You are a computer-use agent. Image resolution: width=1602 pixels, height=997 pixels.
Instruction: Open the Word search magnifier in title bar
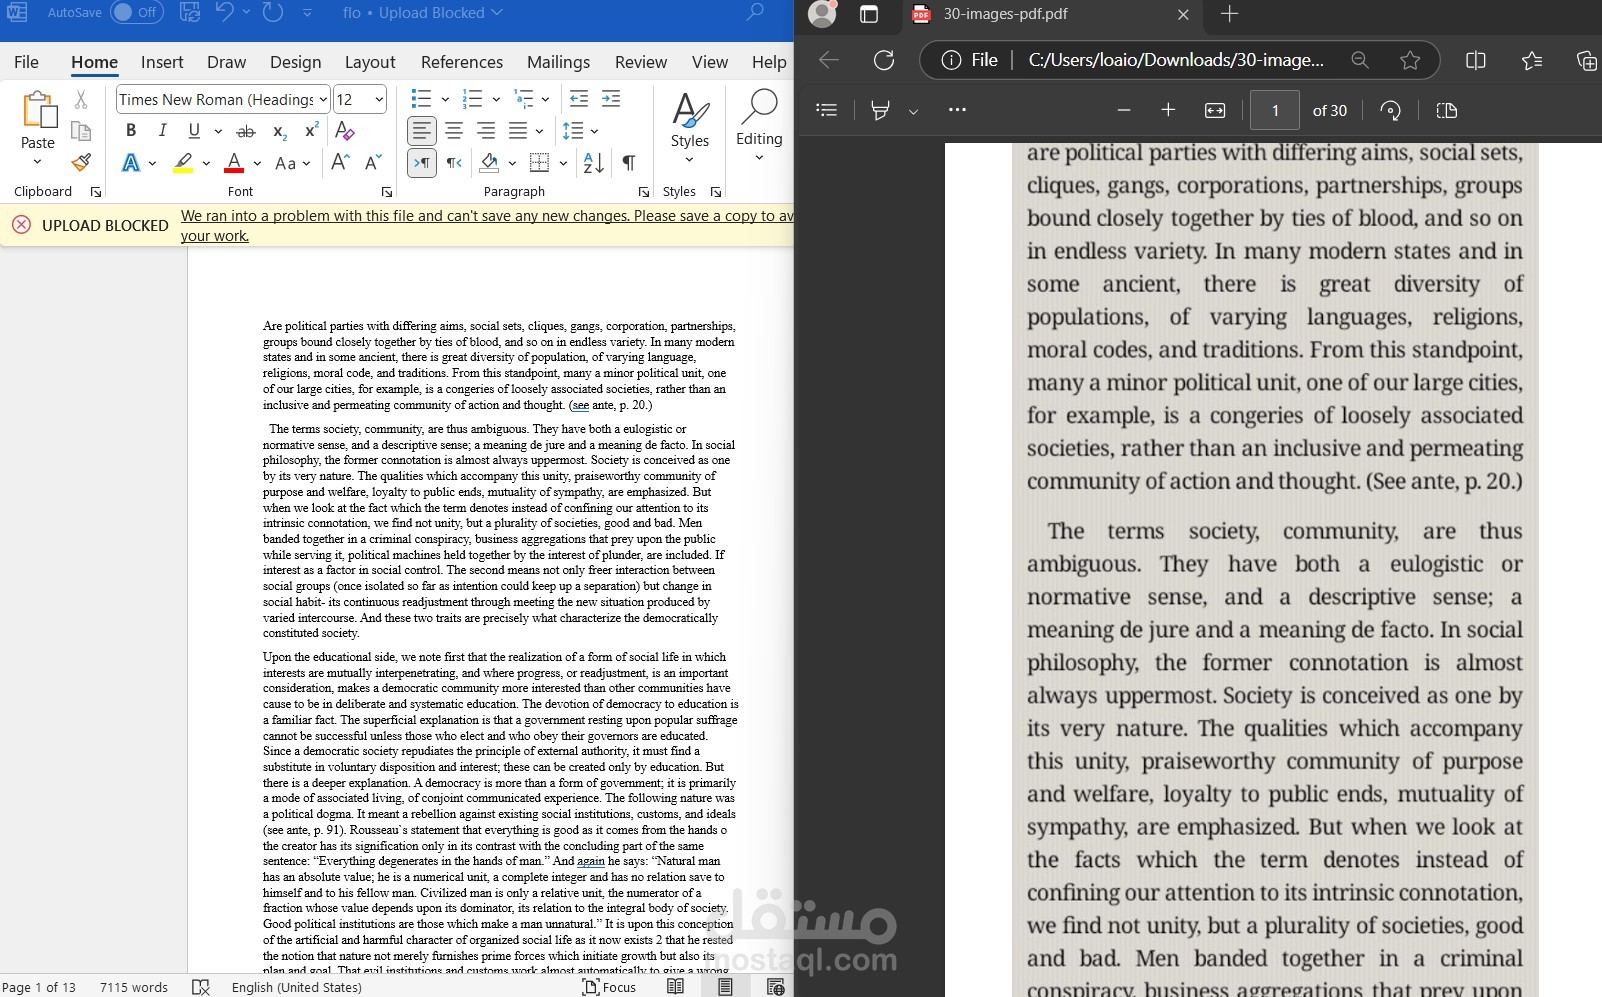pyautogui.click(x=756, y=13)
